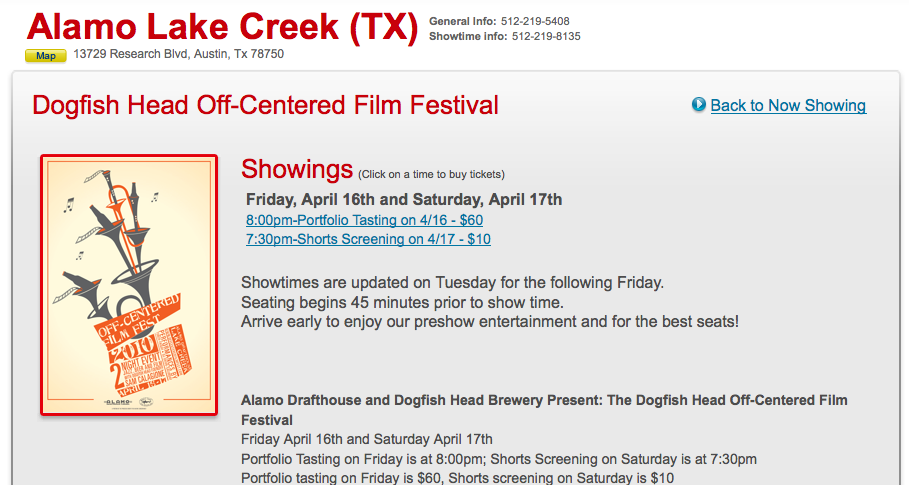This screenshot has width=909, height=485.
Task: Click the Alamo logo at the poster bottom
Action: click(x=118, y=402)
